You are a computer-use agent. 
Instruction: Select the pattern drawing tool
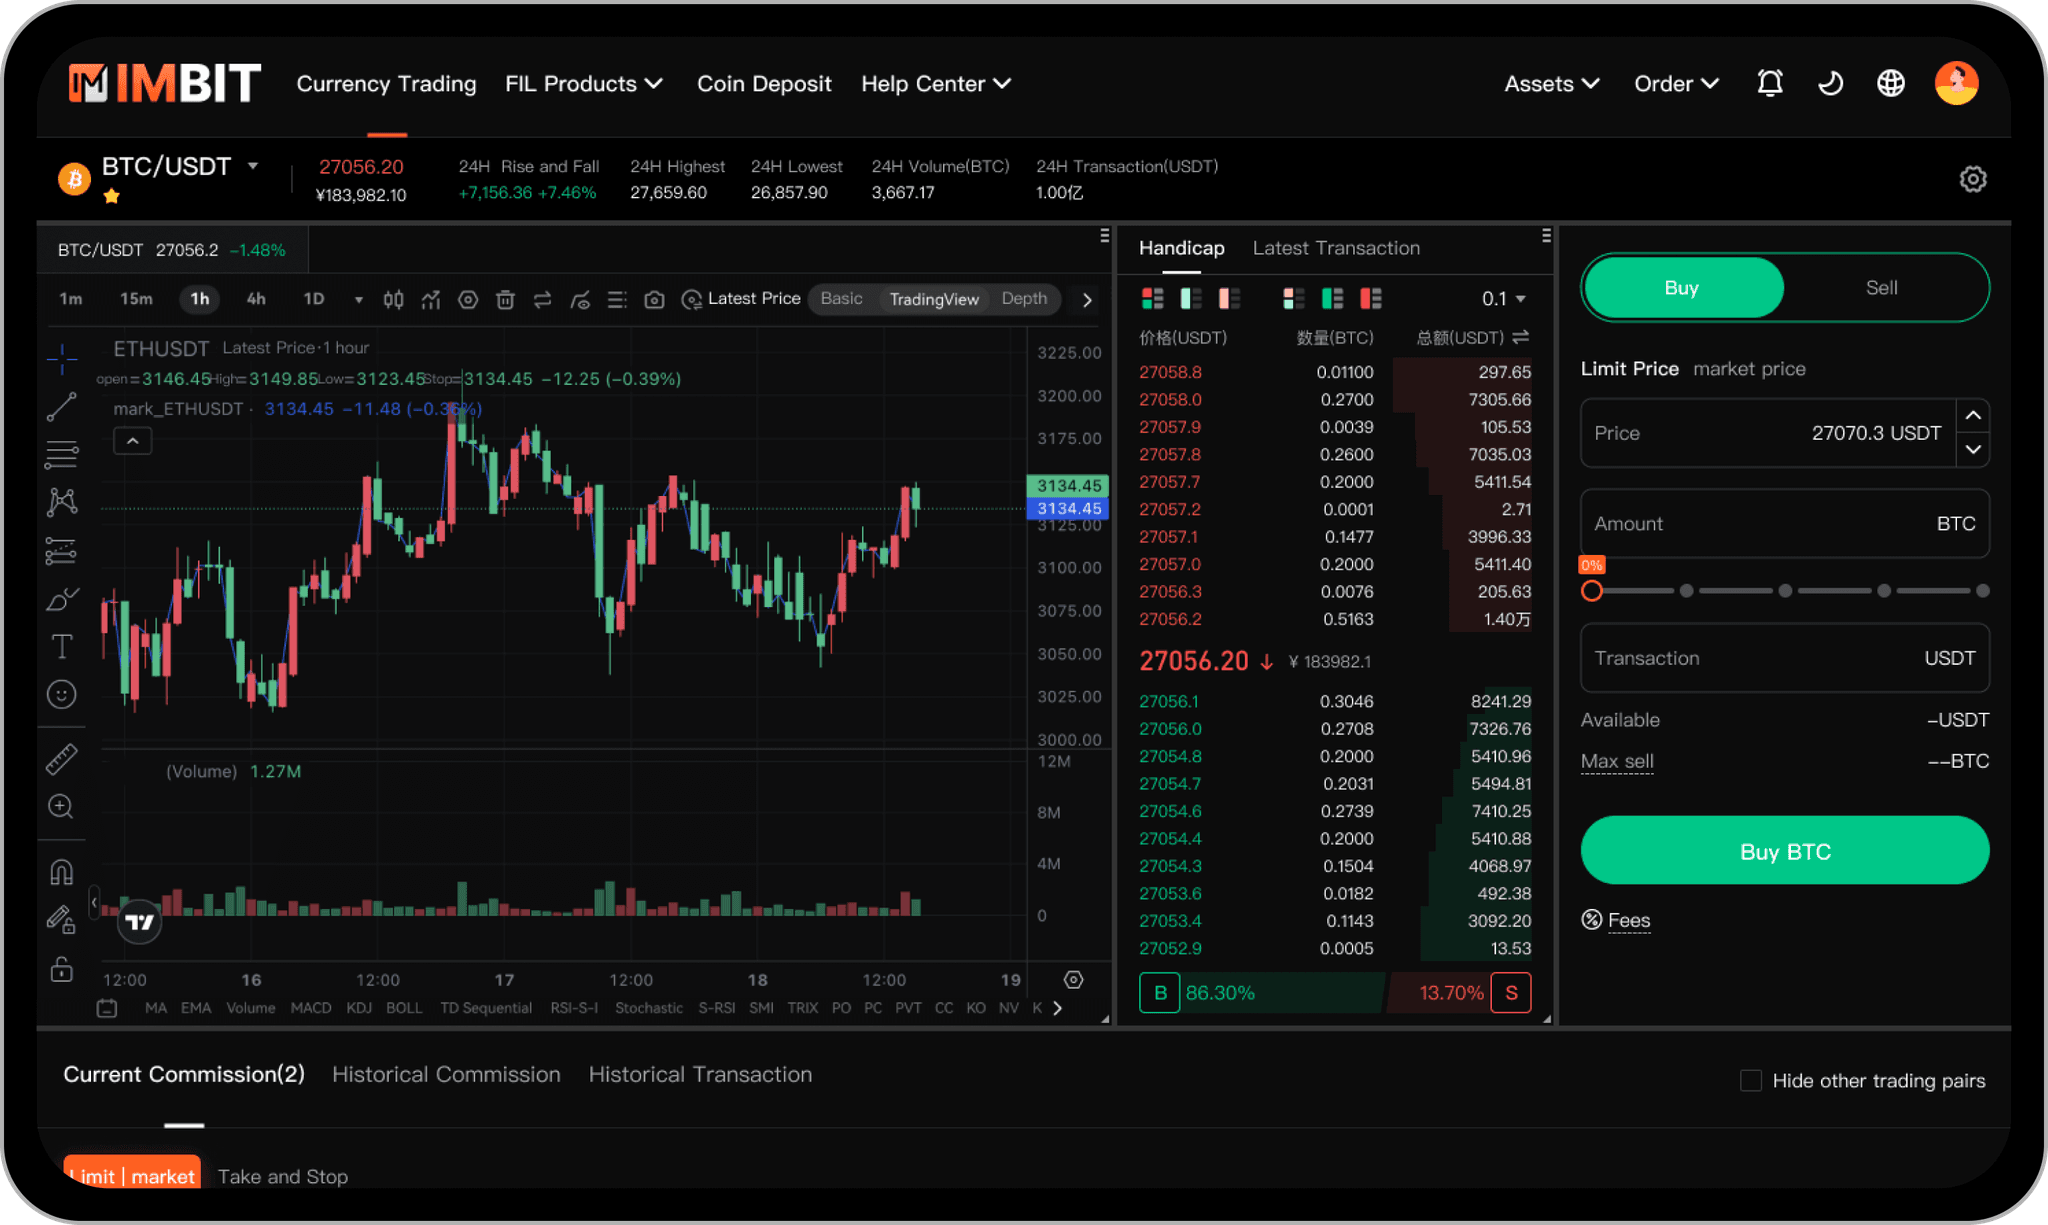[x=62, y=502]
